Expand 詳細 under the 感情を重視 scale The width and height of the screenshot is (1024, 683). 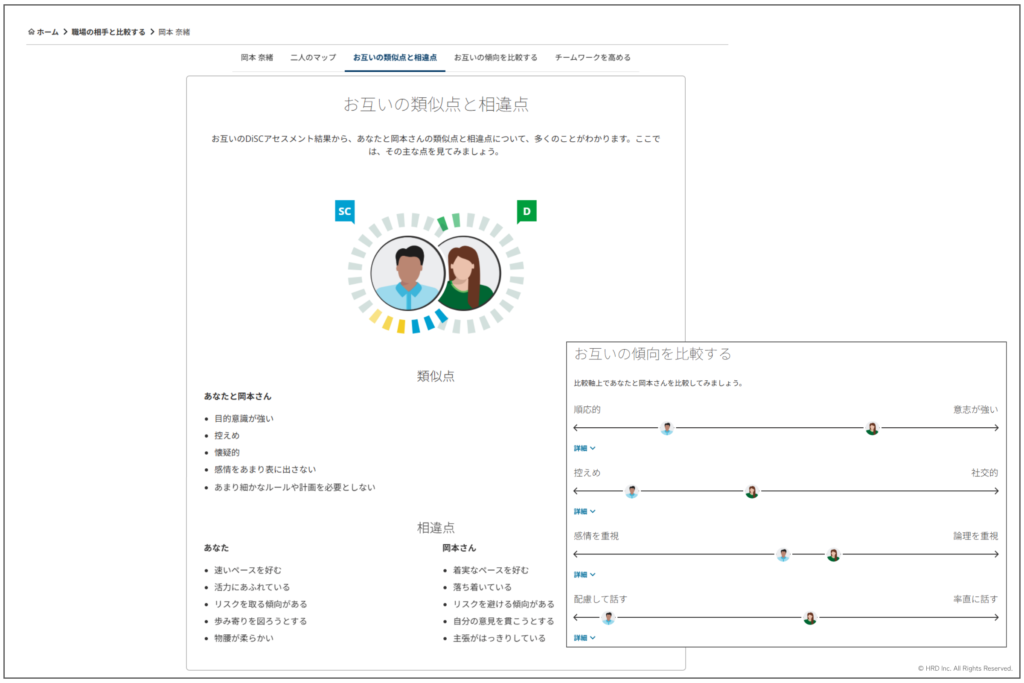click(x=584, y=574)
